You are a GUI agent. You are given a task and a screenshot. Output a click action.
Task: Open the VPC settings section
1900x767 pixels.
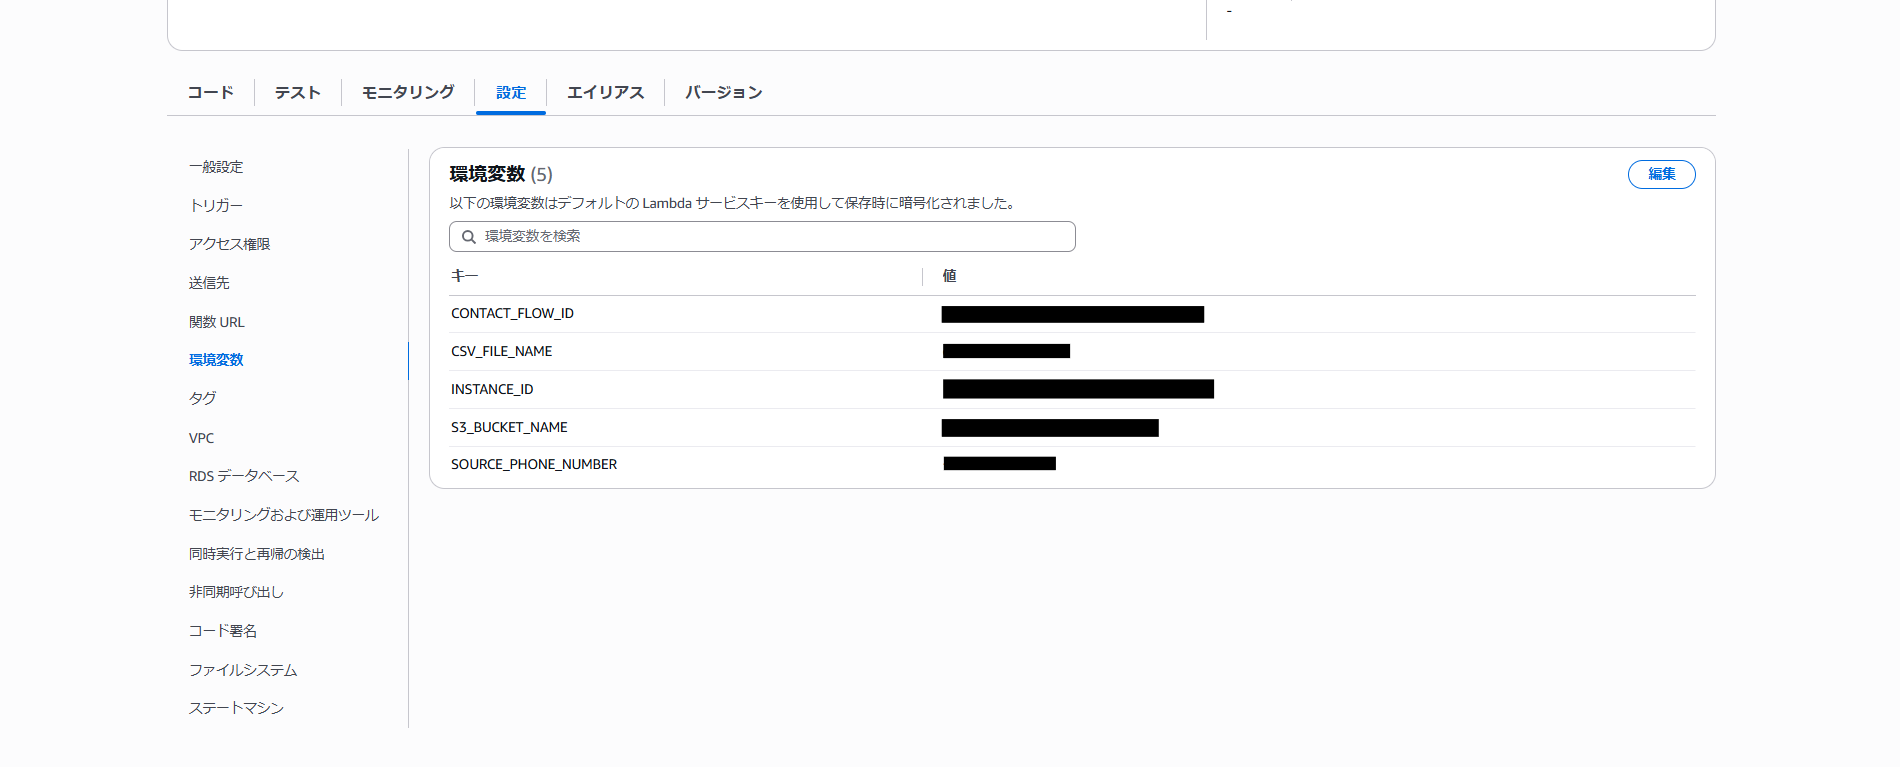201,438
